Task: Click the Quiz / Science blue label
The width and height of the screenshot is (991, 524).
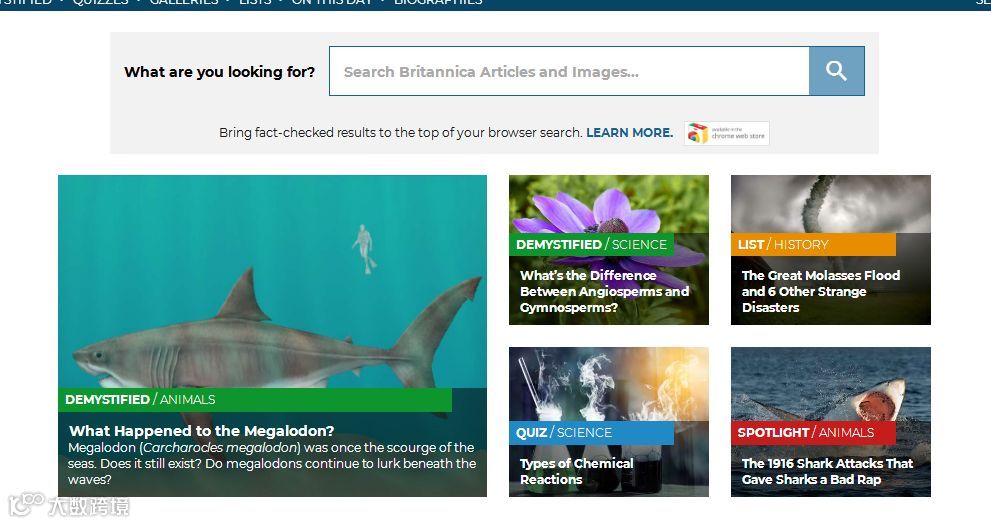Action: [x=591, y=432]
